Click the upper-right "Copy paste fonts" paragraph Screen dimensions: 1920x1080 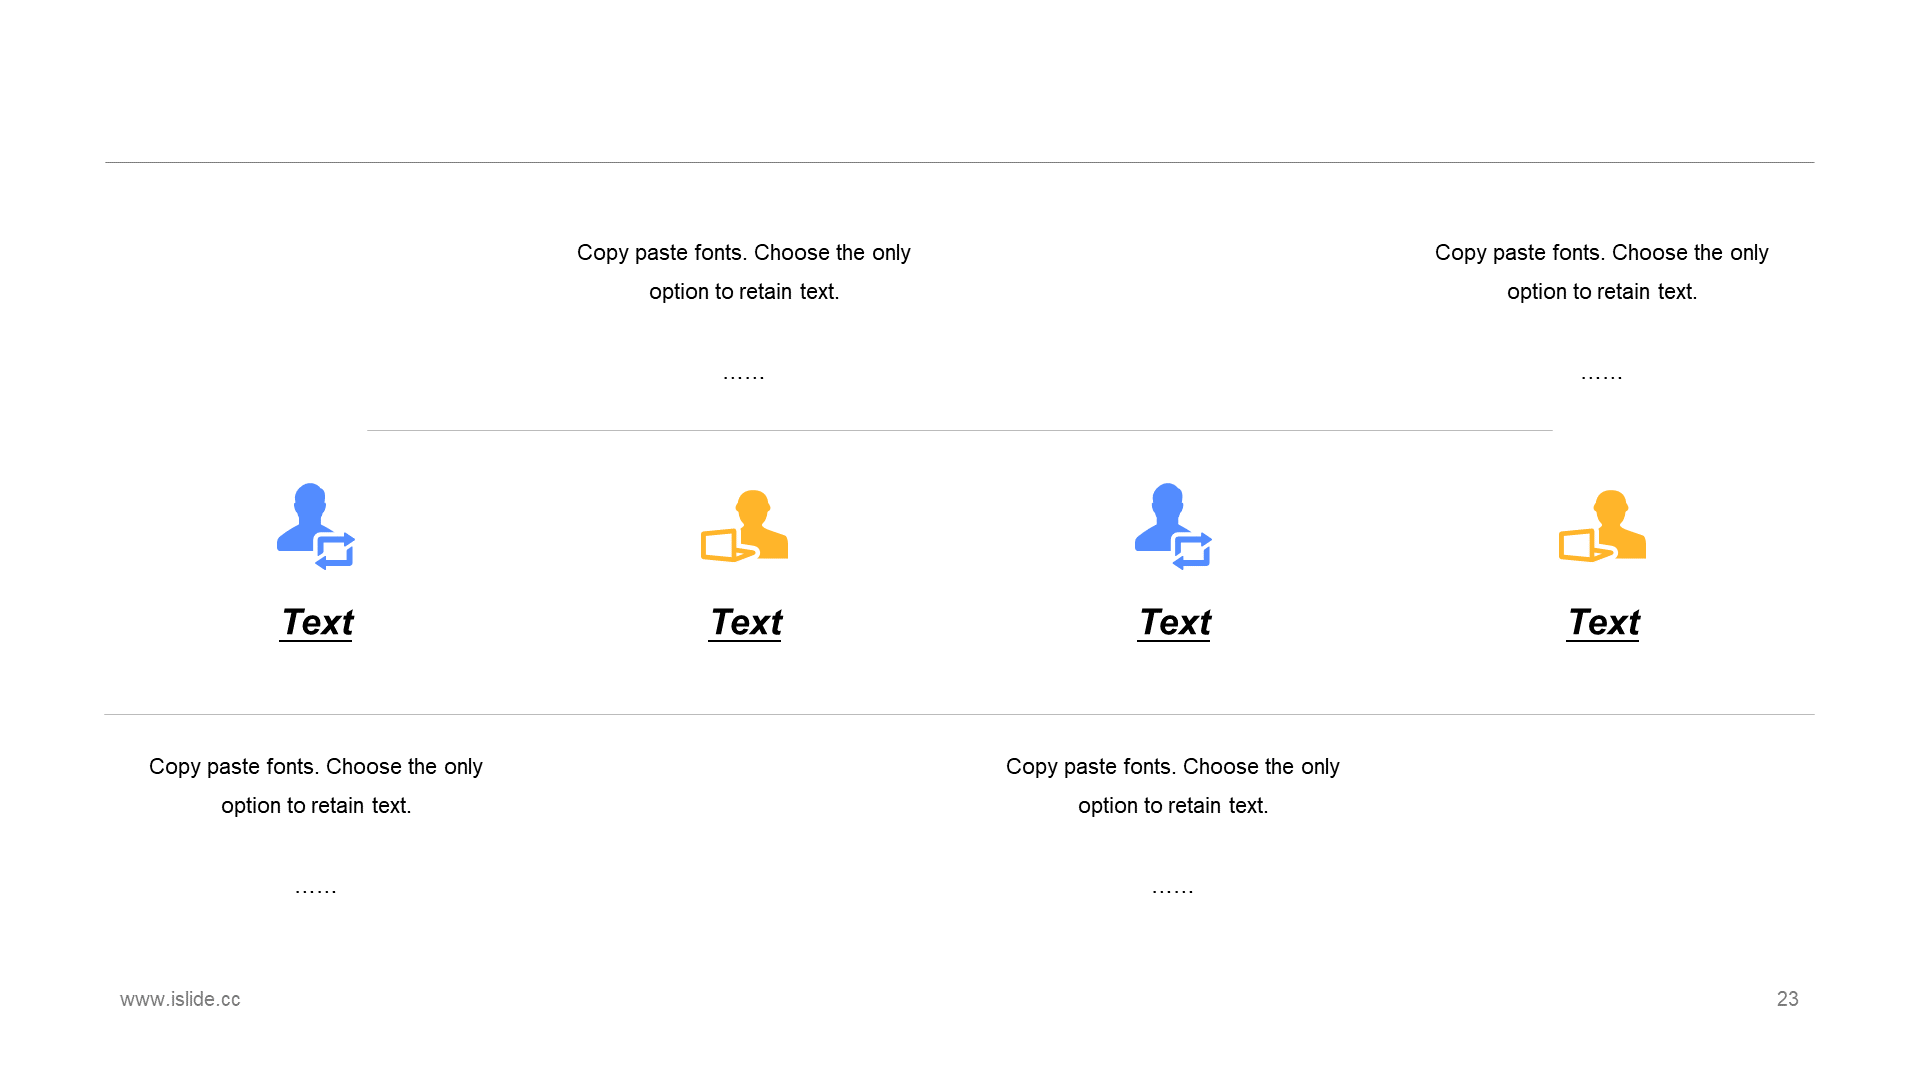coord(1602,272)
